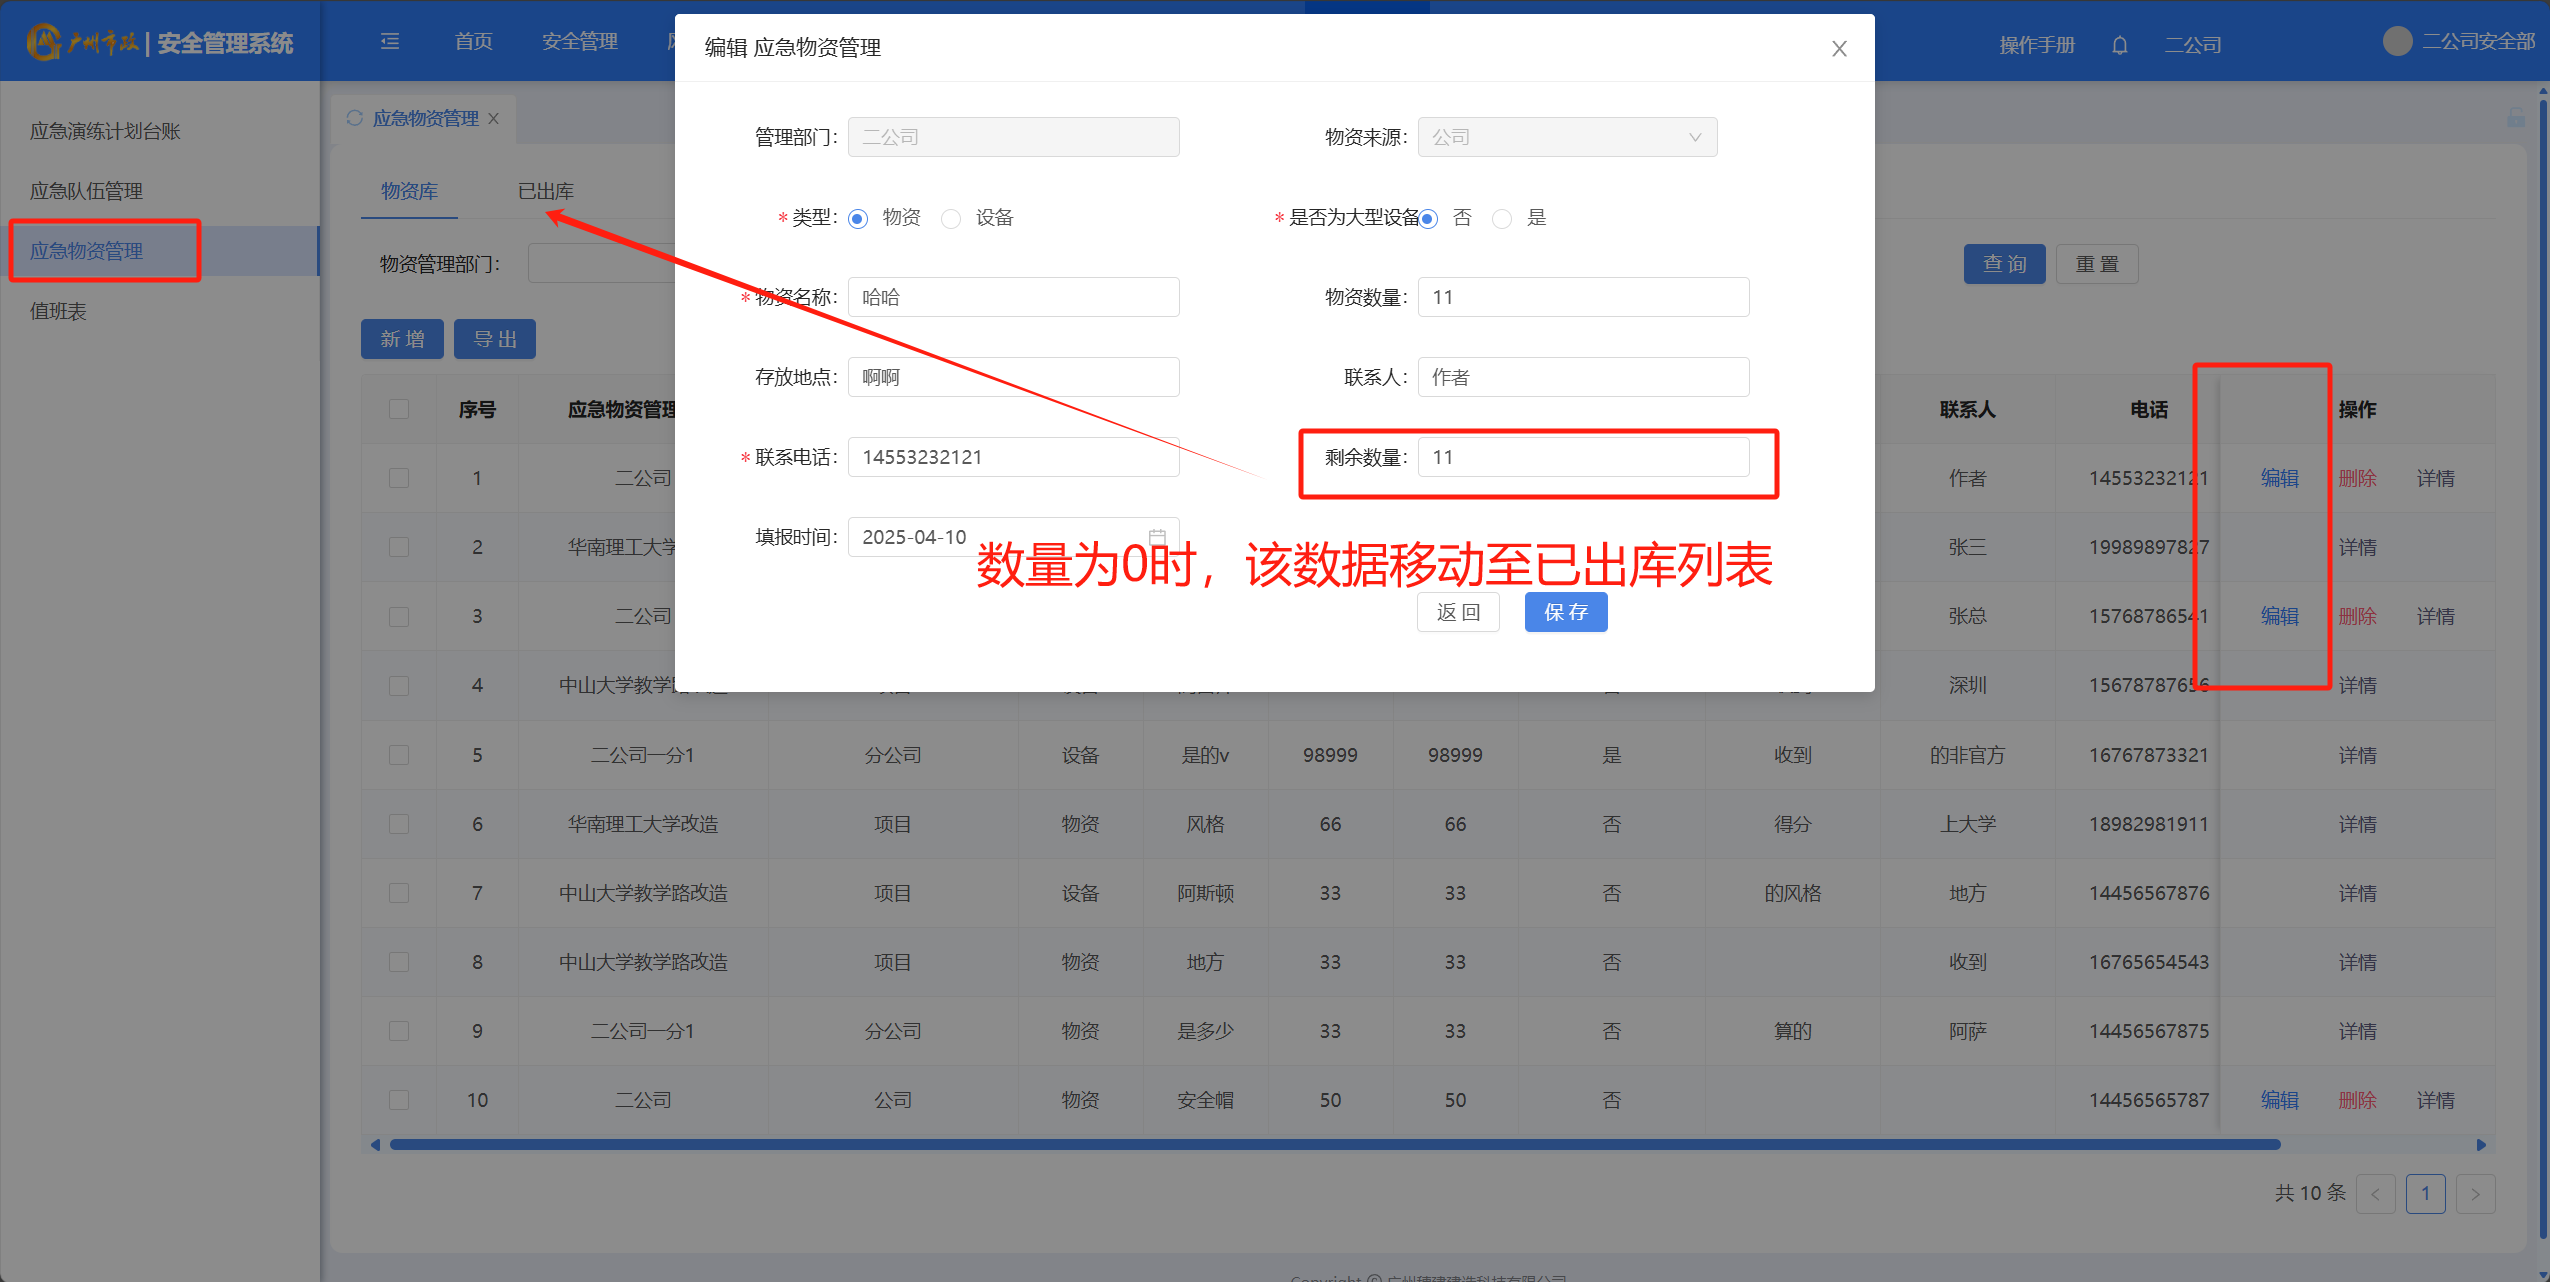This screenshot has height=1282, width=2550.
Task: Click the 返回 button
Action: [1457, 612]
